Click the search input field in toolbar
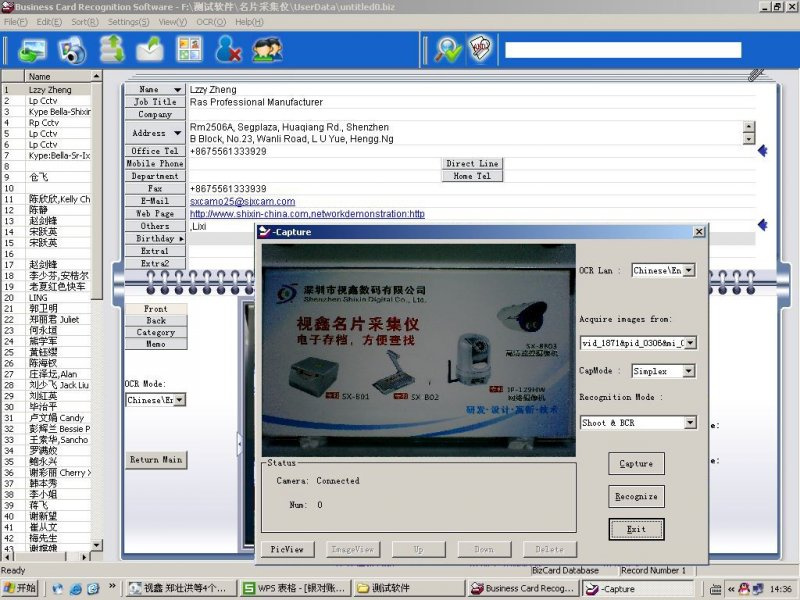This screenshot has width=800, height=600. tap(623, 50)
